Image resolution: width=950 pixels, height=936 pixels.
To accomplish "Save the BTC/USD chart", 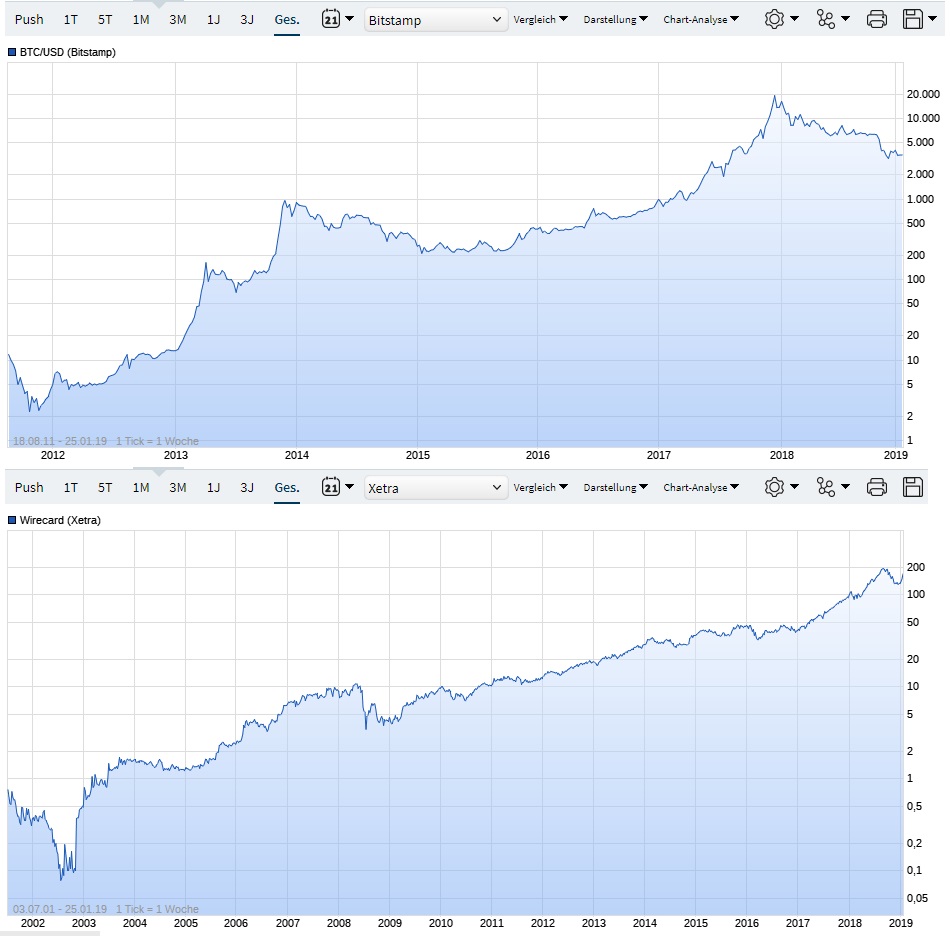I will [x=912, y=19].
